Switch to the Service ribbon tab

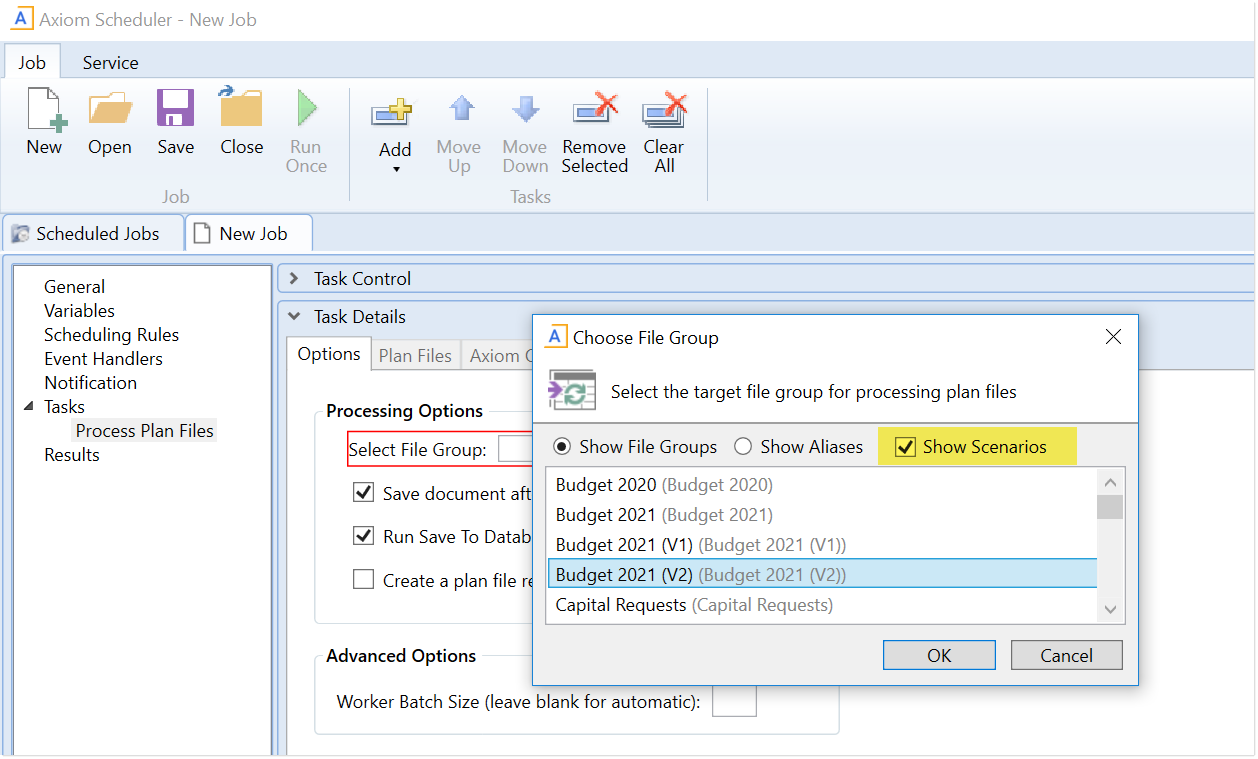point(110,62)
